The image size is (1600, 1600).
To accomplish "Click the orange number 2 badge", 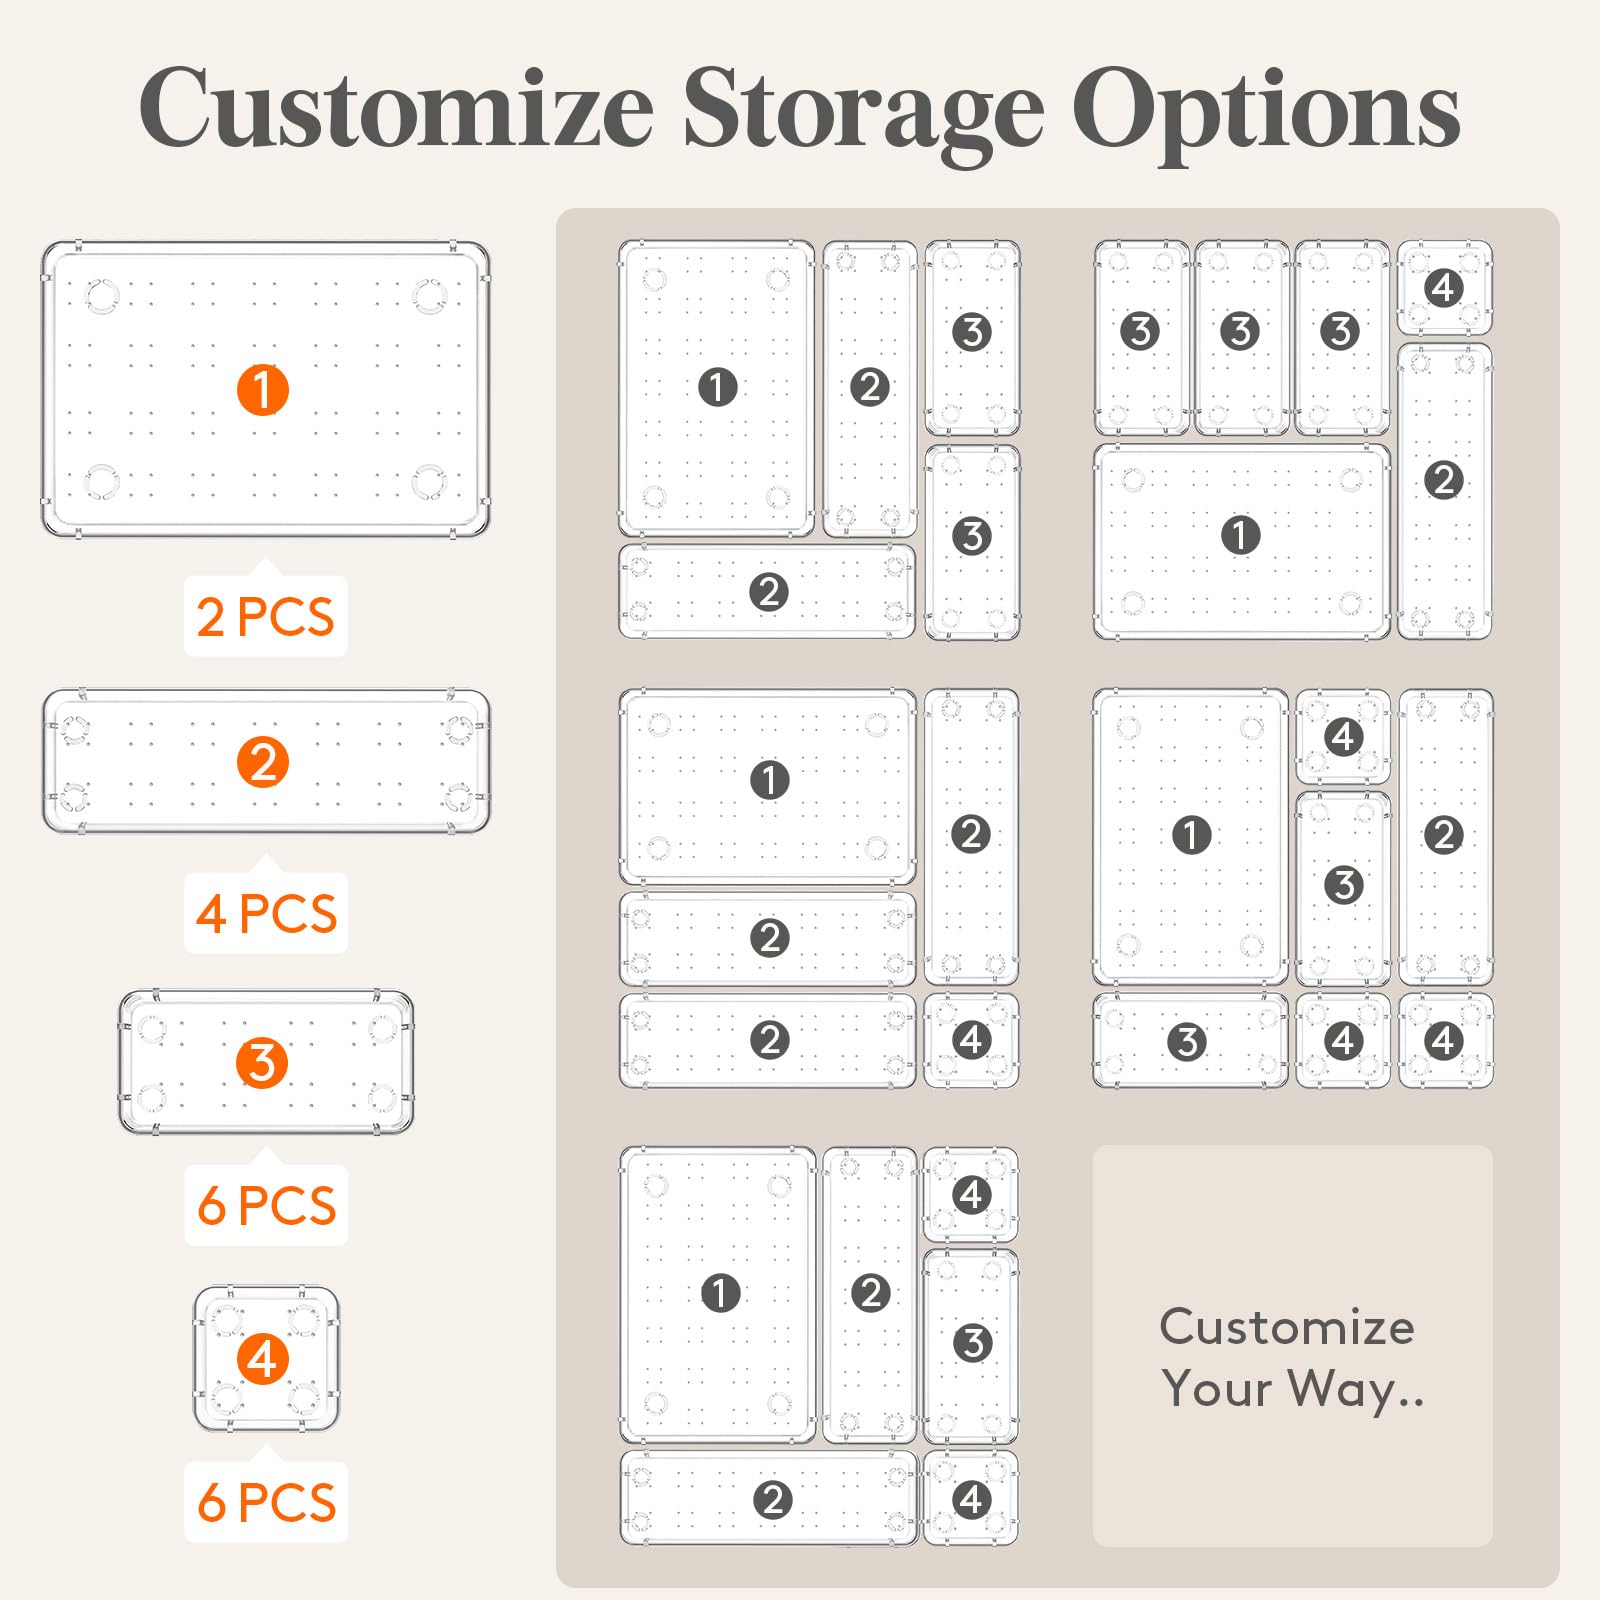I will [x=263, y=763].
